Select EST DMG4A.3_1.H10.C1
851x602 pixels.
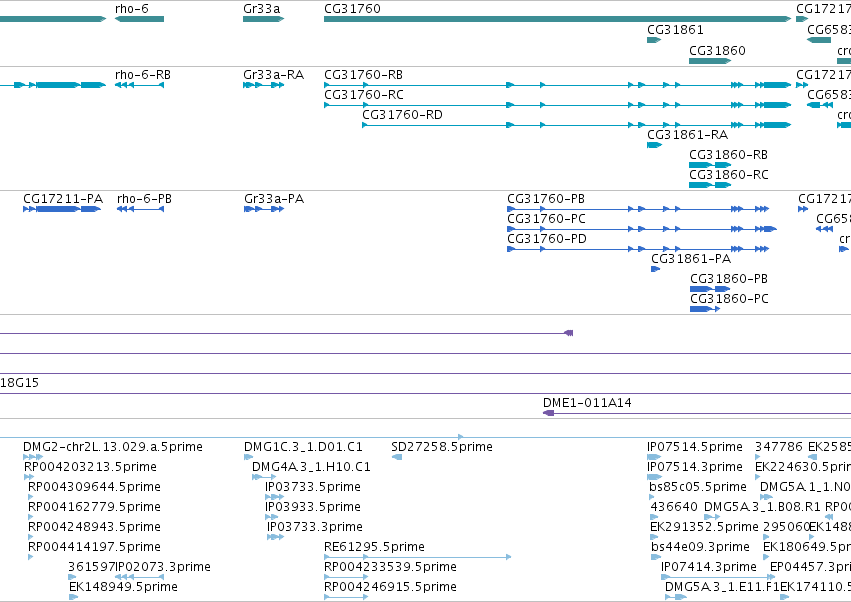click(x=264, y=478)
